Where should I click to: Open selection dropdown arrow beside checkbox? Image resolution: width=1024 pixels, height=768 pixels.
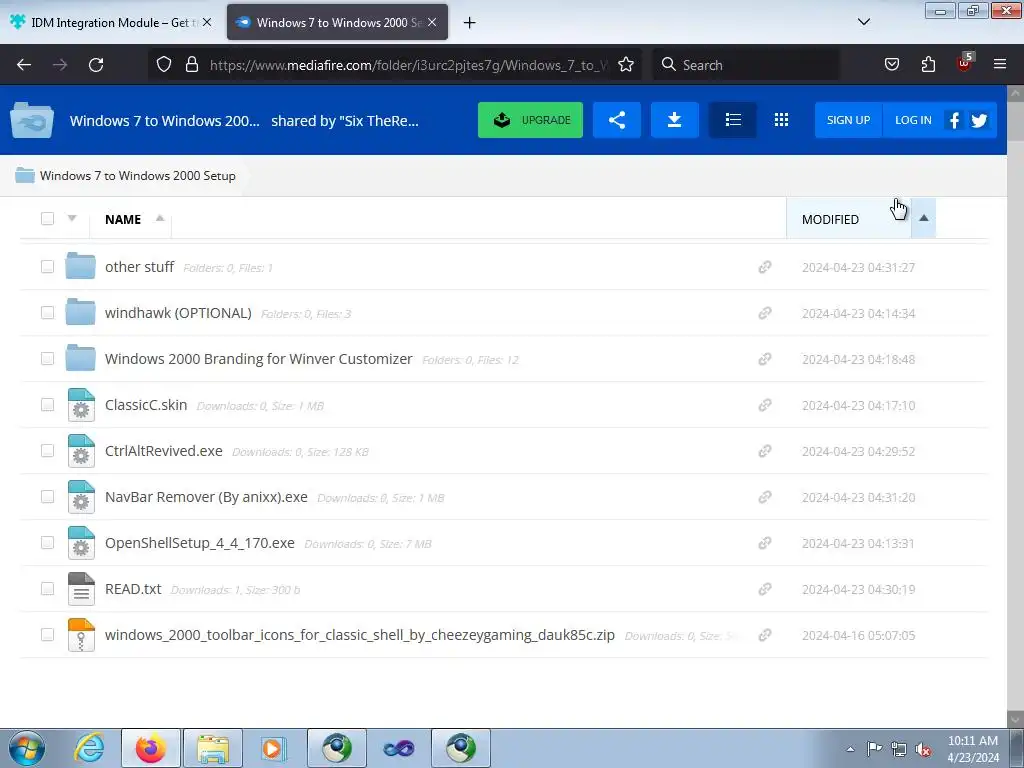[72, 218]
